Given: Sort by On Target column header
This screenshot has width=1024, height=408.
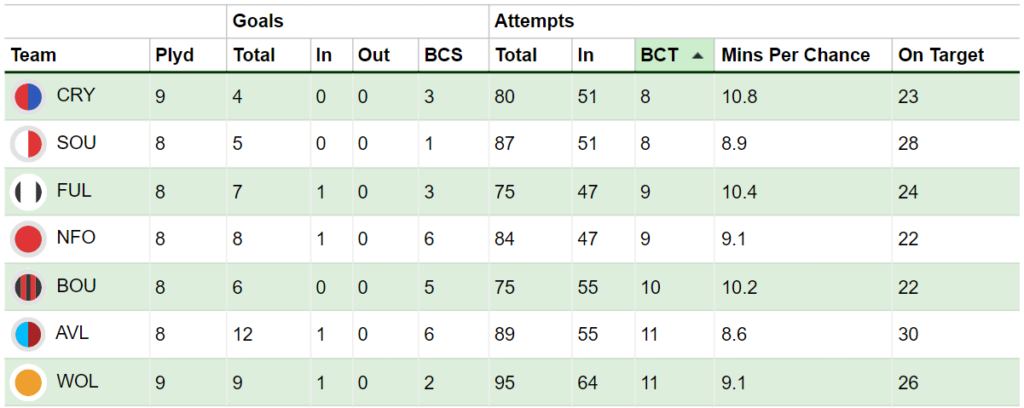Looking at the screenshot, I should [x=941, y=55].
